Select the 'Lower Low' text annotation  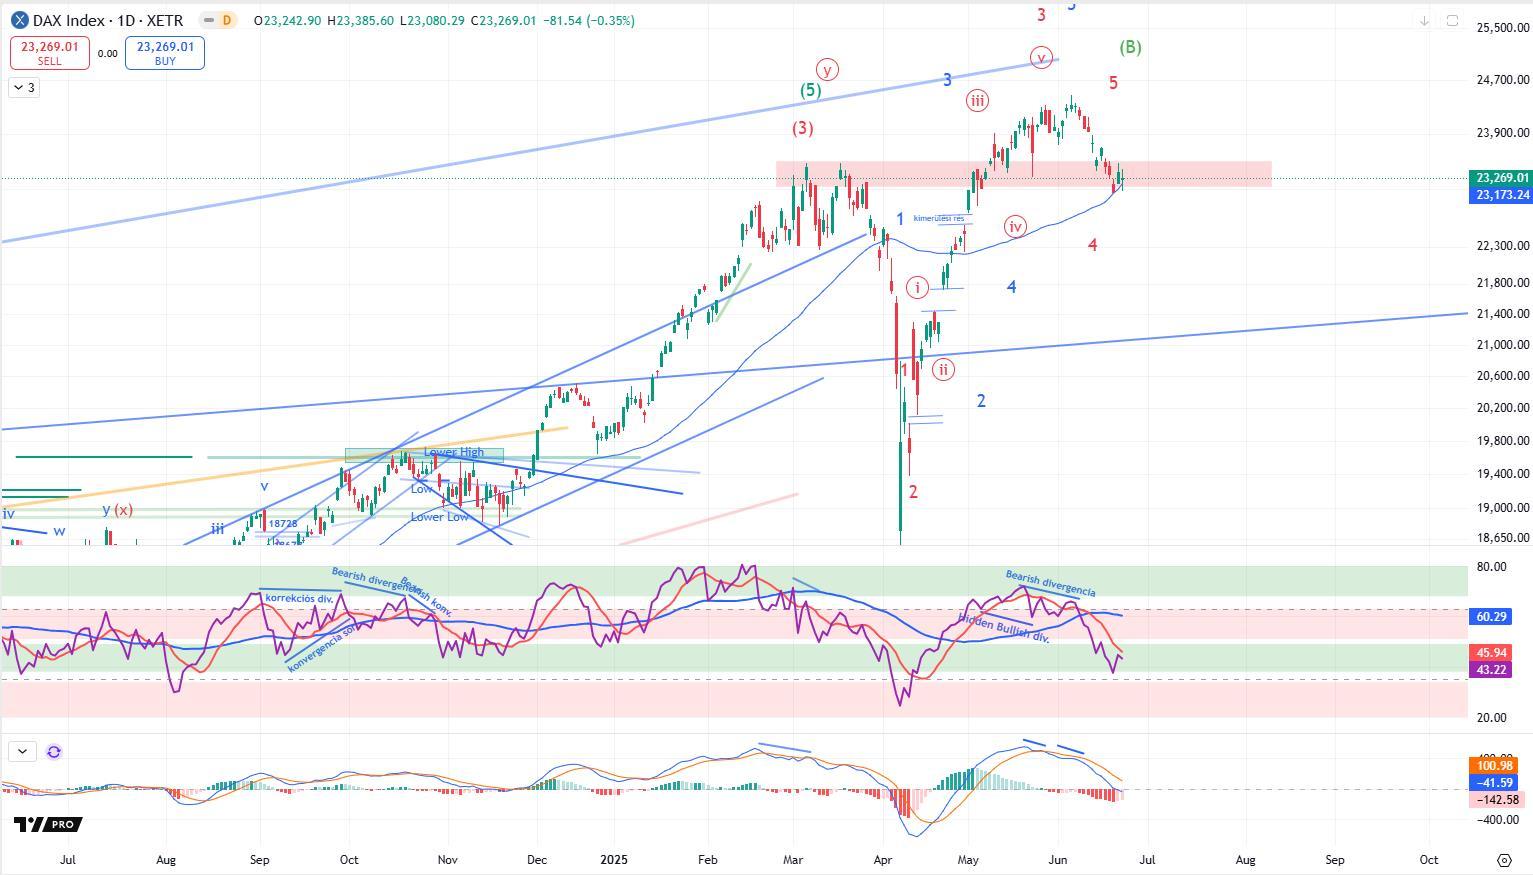[439, 517]
